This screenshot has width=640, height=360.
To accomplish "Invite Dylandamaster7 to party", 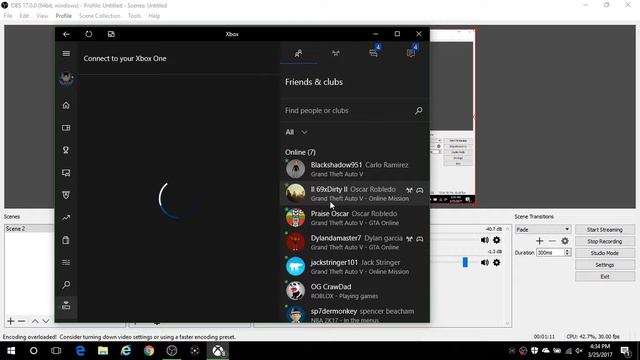I will click(x=409, y=239).
